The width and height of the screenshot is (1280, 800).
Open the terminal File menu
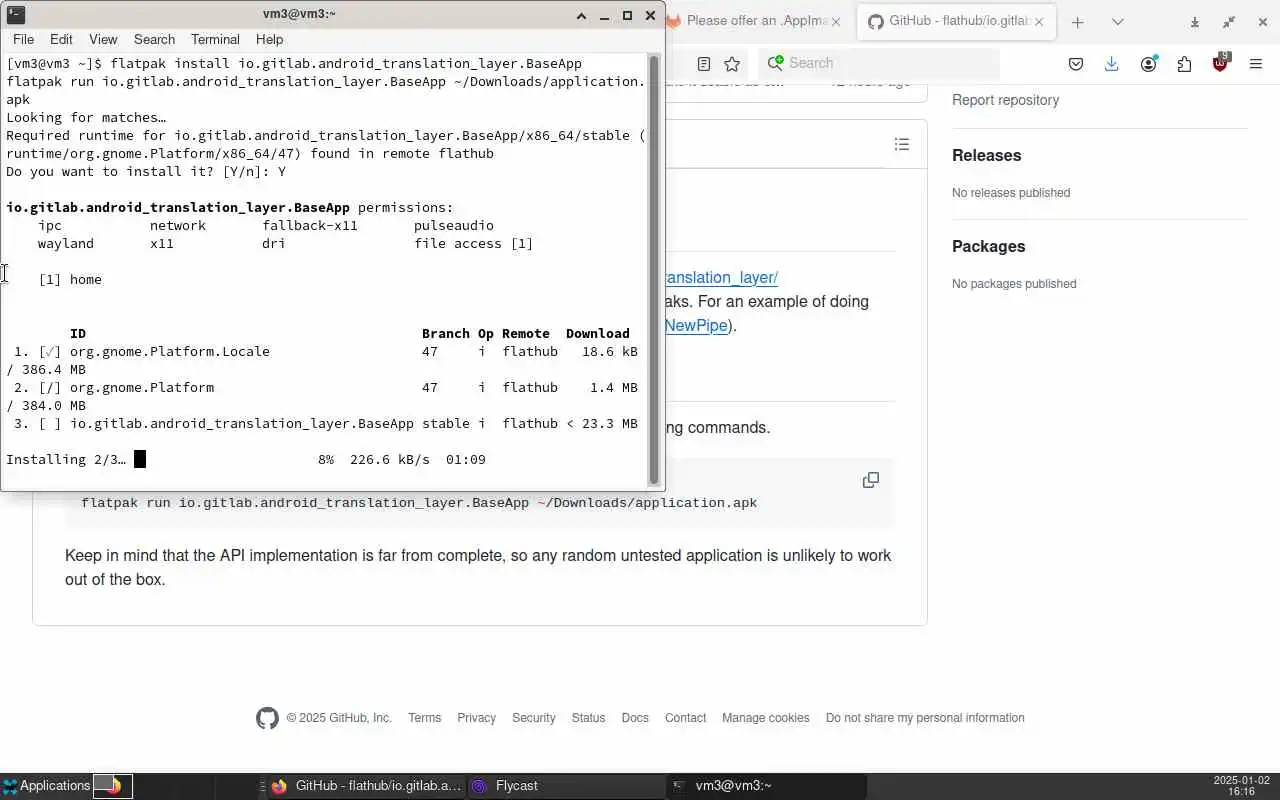[23, 39]
